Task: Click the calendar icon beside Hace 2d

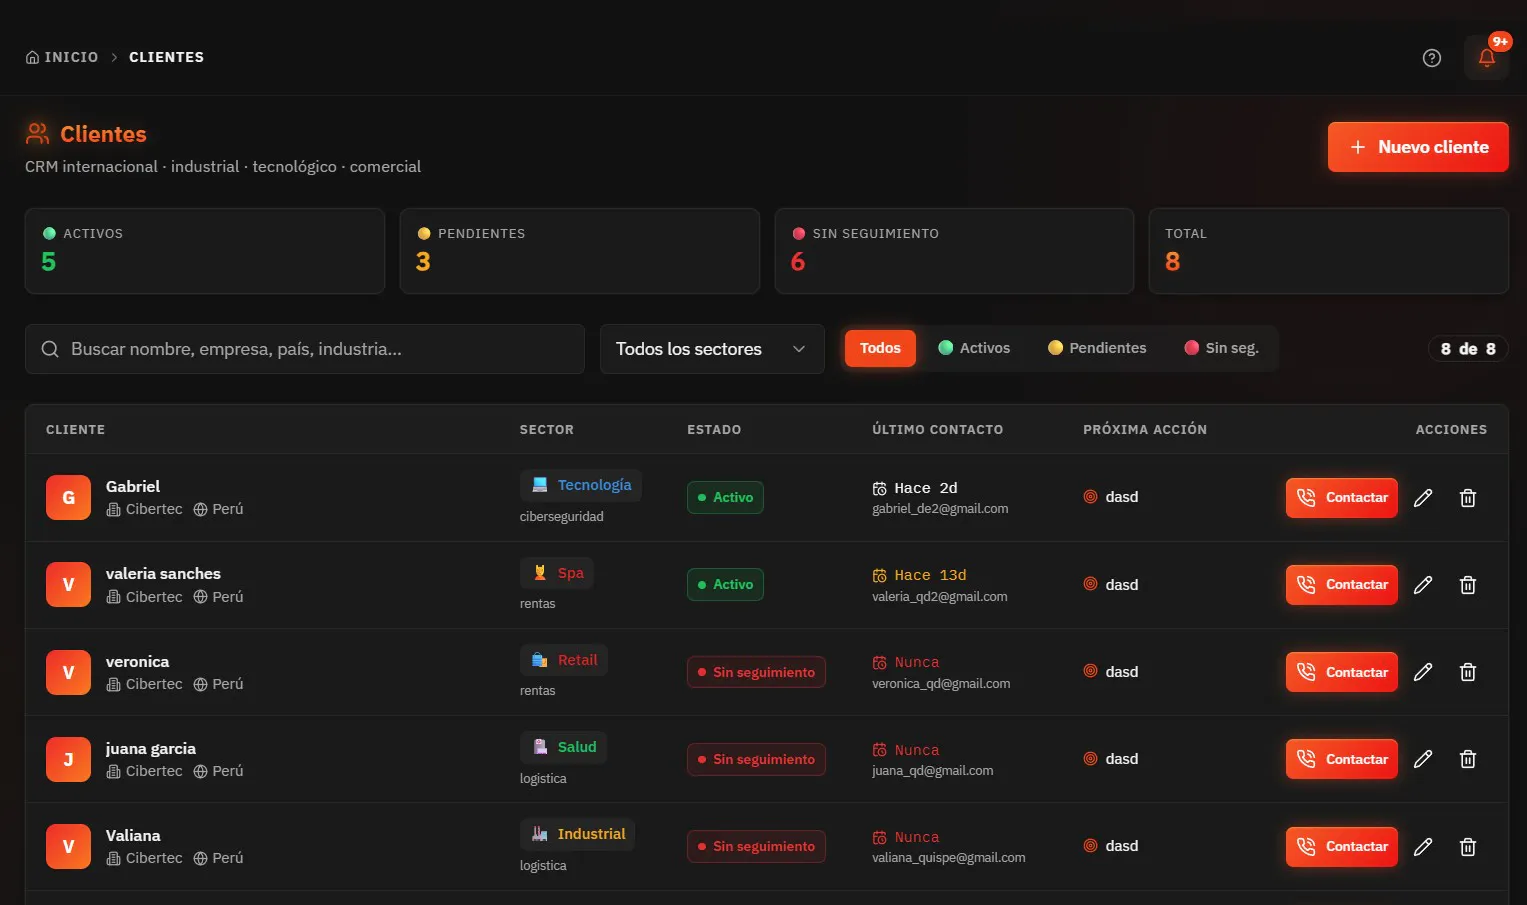Action: (880, 489)
